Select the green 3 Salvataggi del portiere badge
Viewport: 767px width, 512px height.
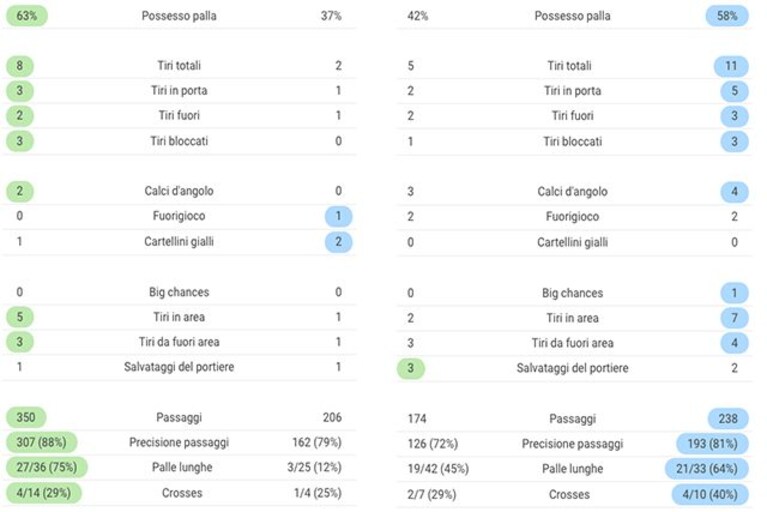pyautogui.click(x=410, y=368)
